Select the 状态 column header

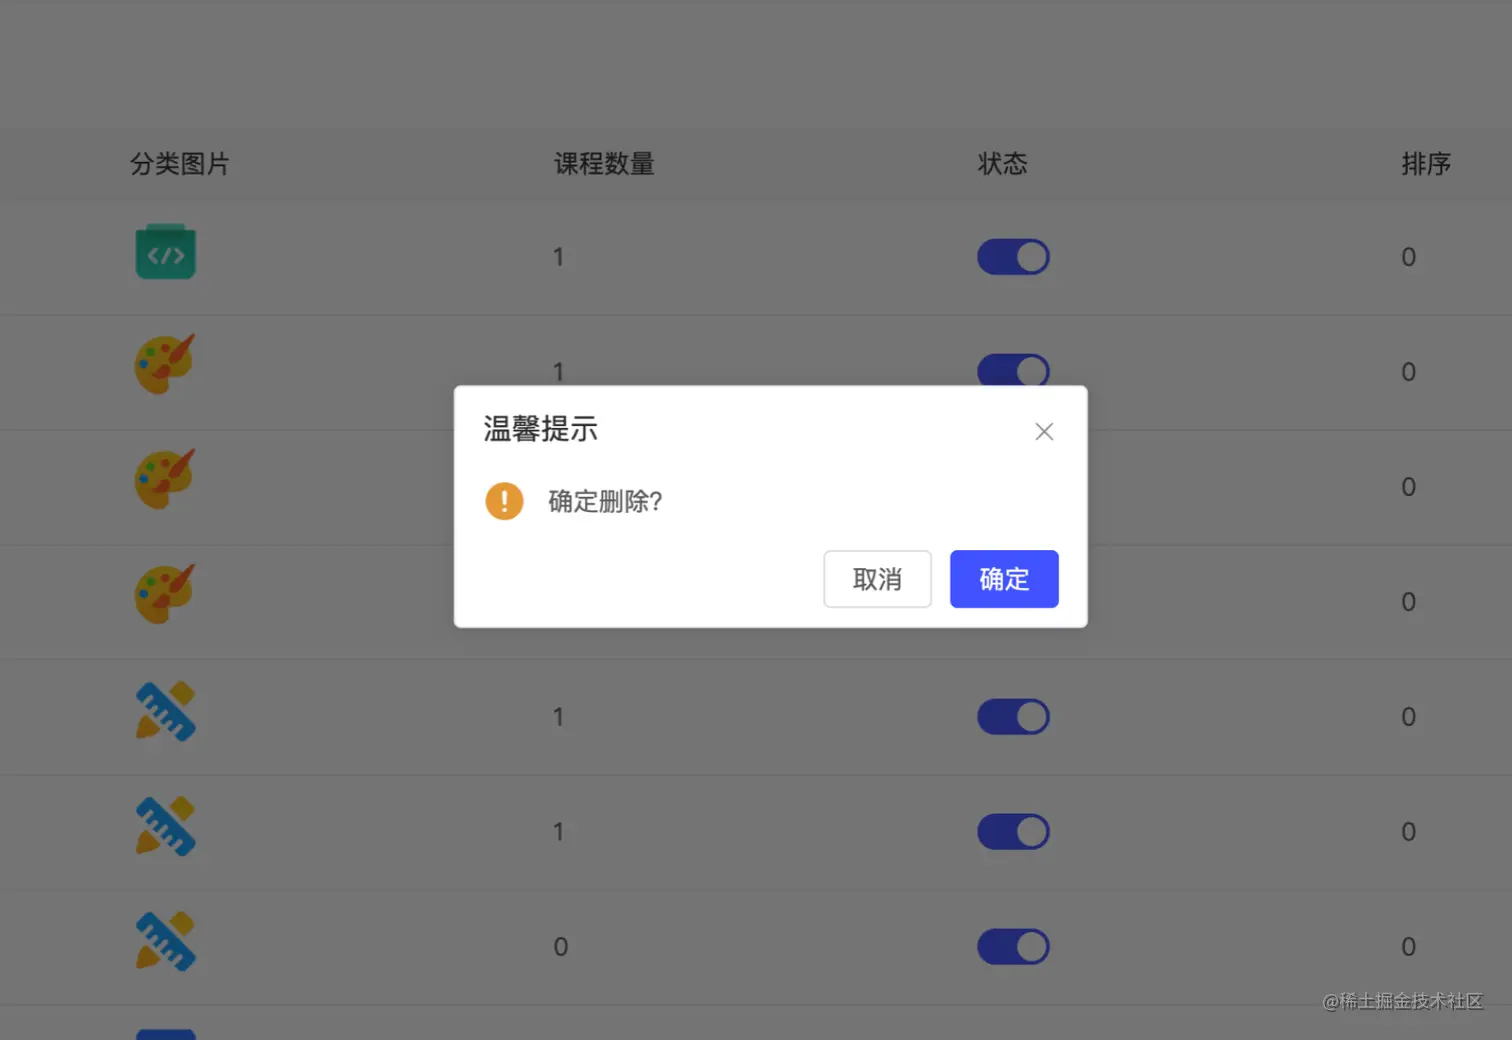pos(1002,164)
